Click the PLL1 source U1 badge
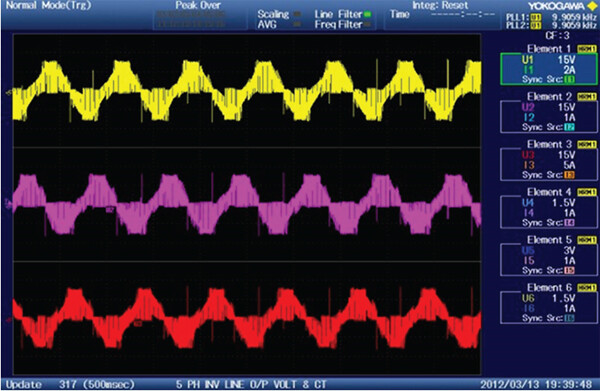The image size is (600, 391). click(536, 17)
